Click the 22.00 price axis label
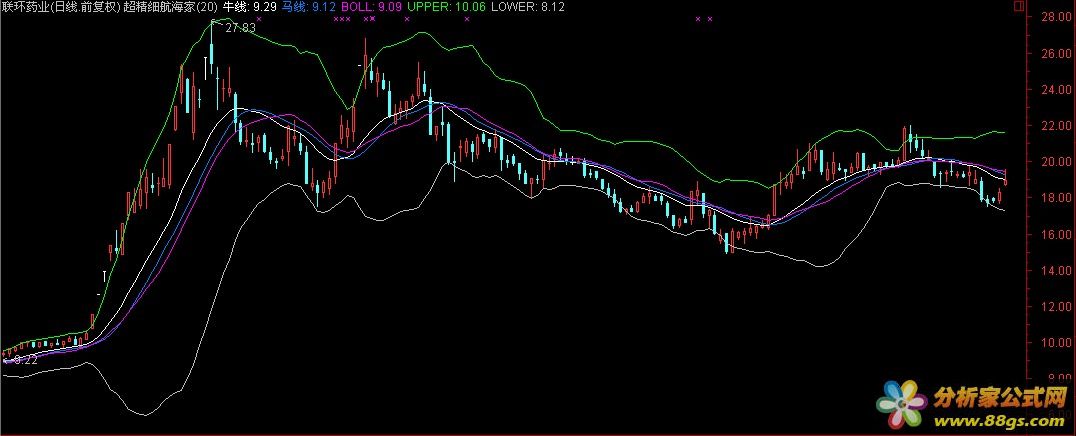 click(1055, 126)
